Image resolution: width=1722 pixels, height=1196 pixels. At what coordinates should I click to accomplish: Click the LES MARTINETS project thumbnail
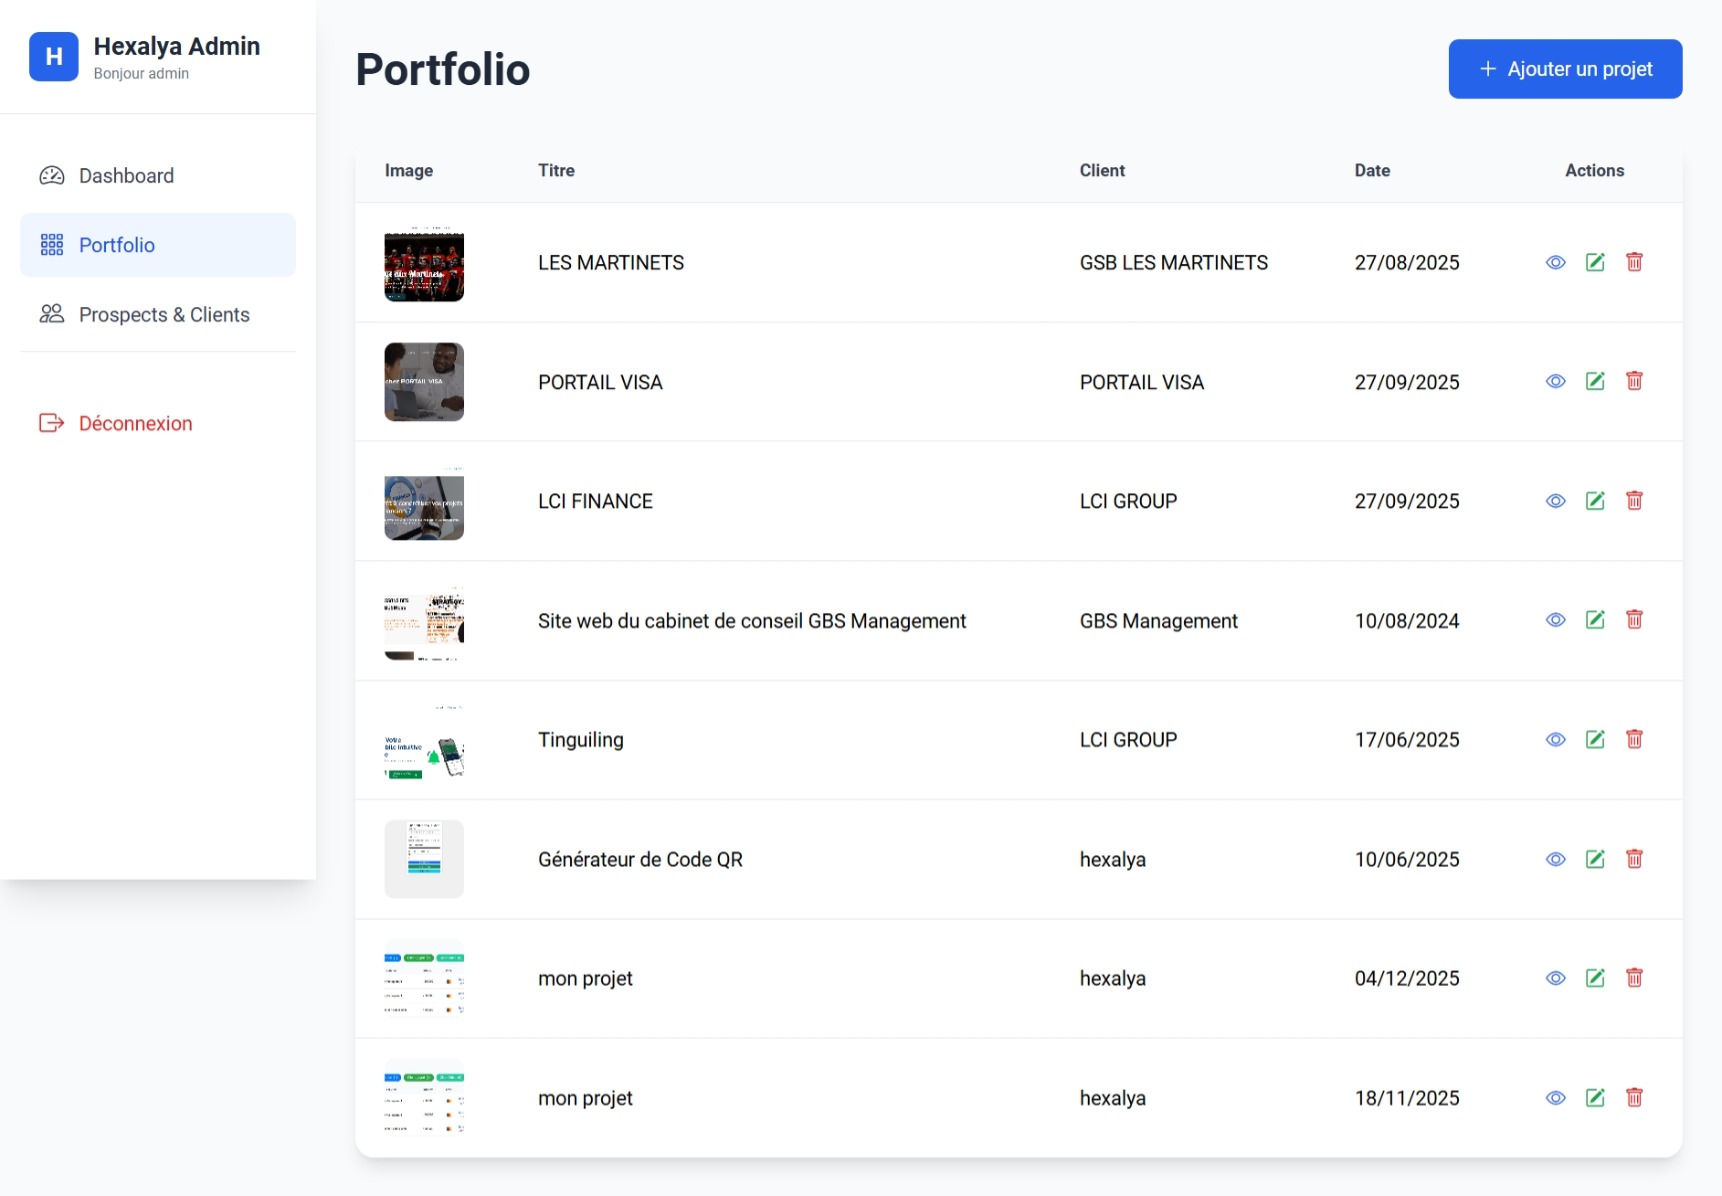424,263
